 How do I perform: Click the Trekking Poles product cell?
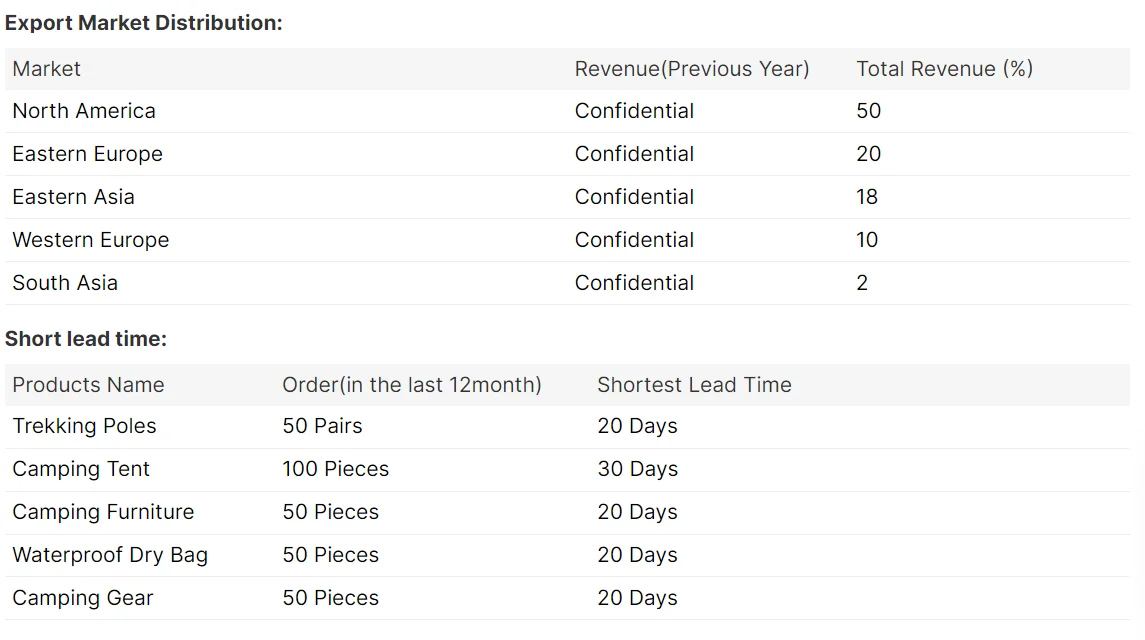[x=84, y=426]
